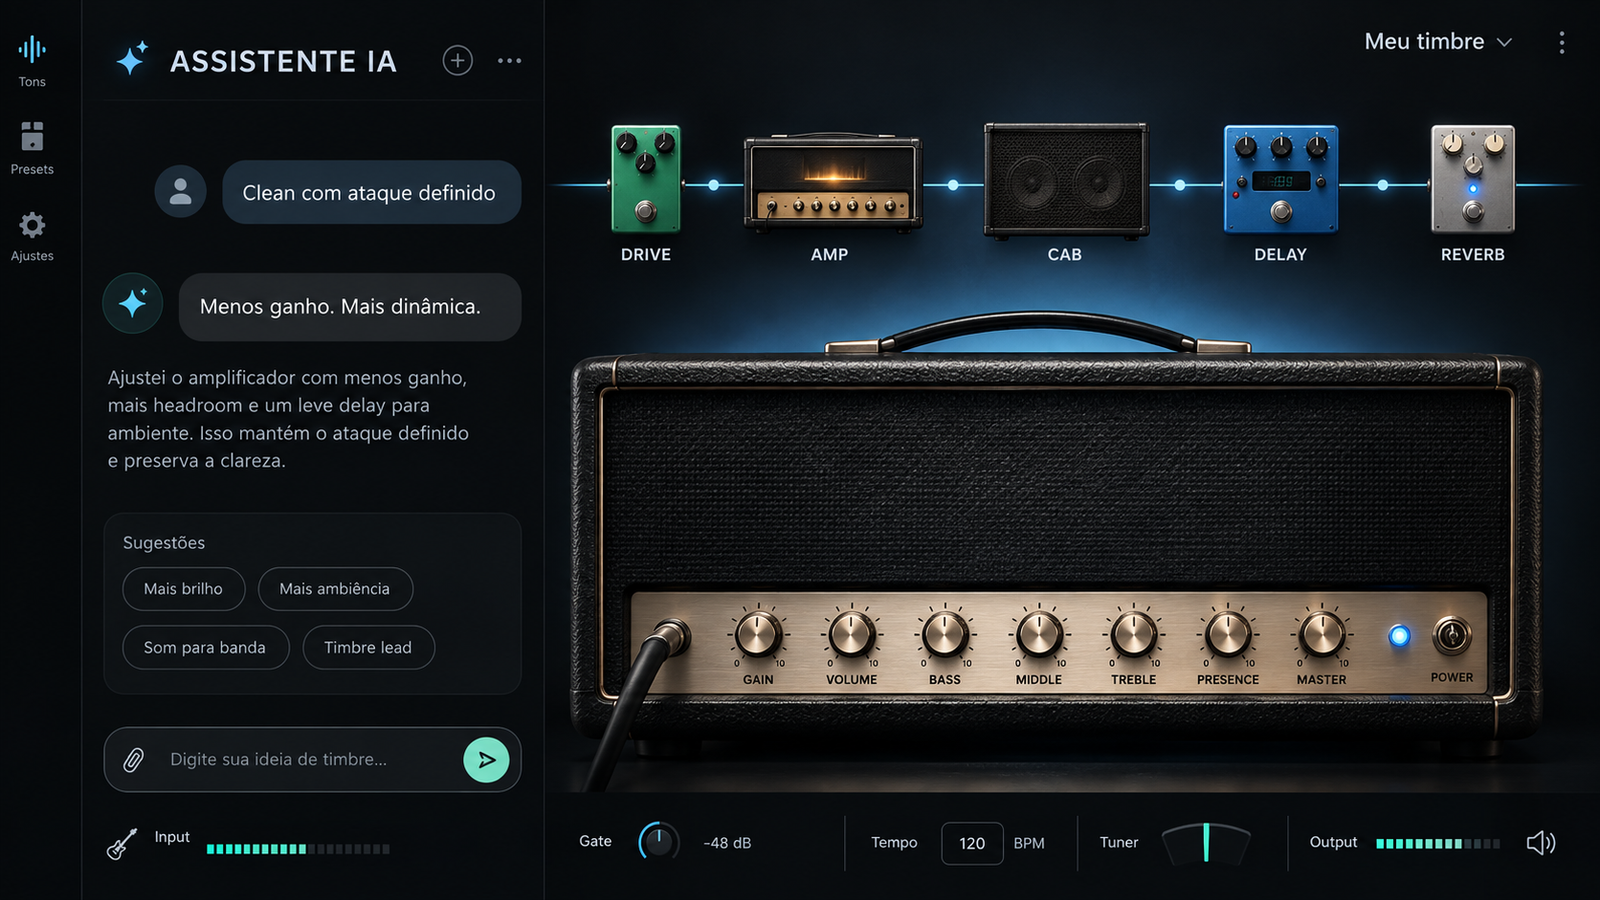Viewport: 1600px width, 900px height.
Task: Focus the Digite sua ideia de timbre field
Action: click(x=312, y=760)
